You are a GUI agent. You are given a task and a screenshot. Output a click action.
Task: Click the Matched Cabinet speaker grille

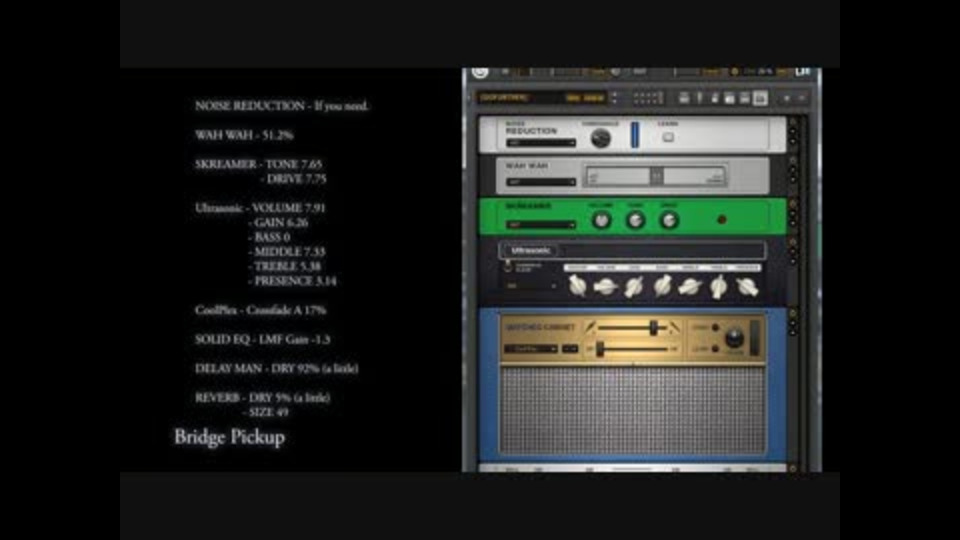click(x=633, y=410)
